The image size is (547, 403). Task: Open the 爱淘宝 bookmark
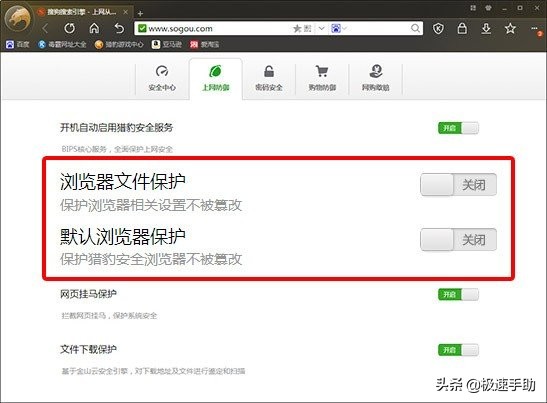(x=204, y=44)
